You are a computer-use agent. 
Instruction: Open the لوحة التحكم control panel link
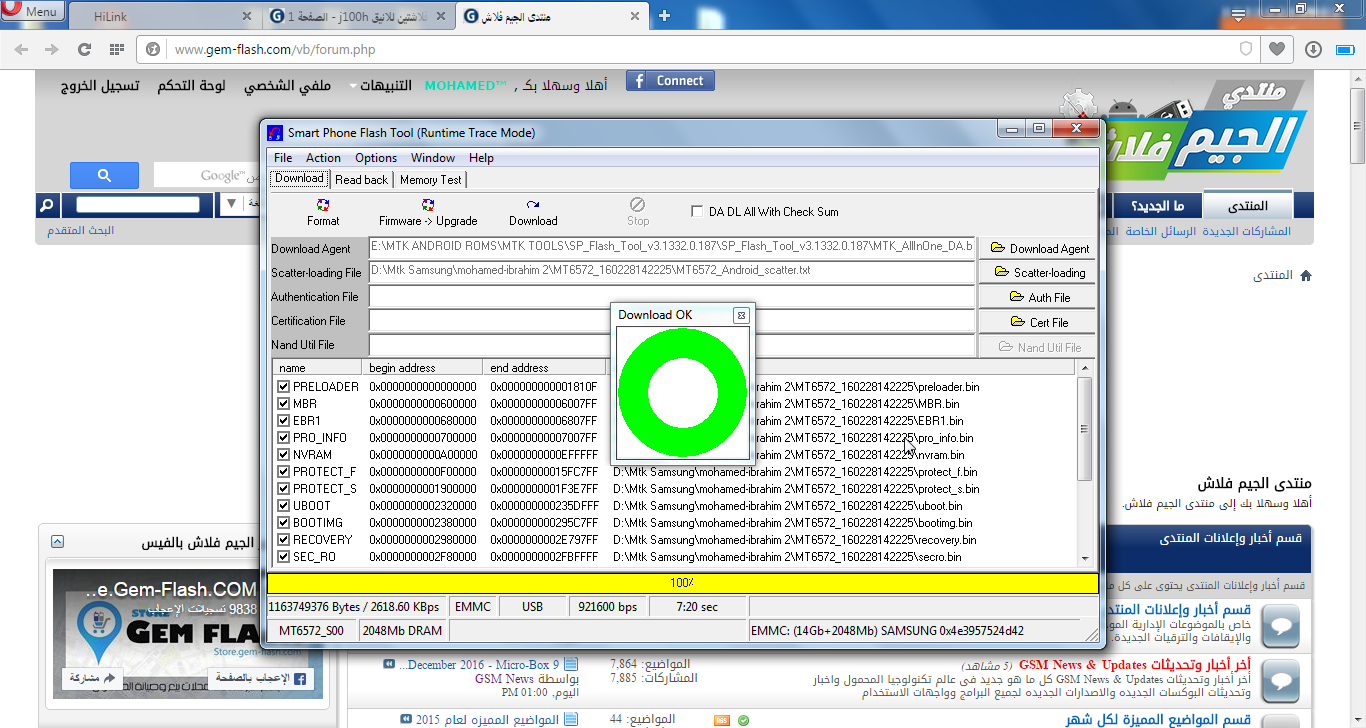(x=191, y=86)
